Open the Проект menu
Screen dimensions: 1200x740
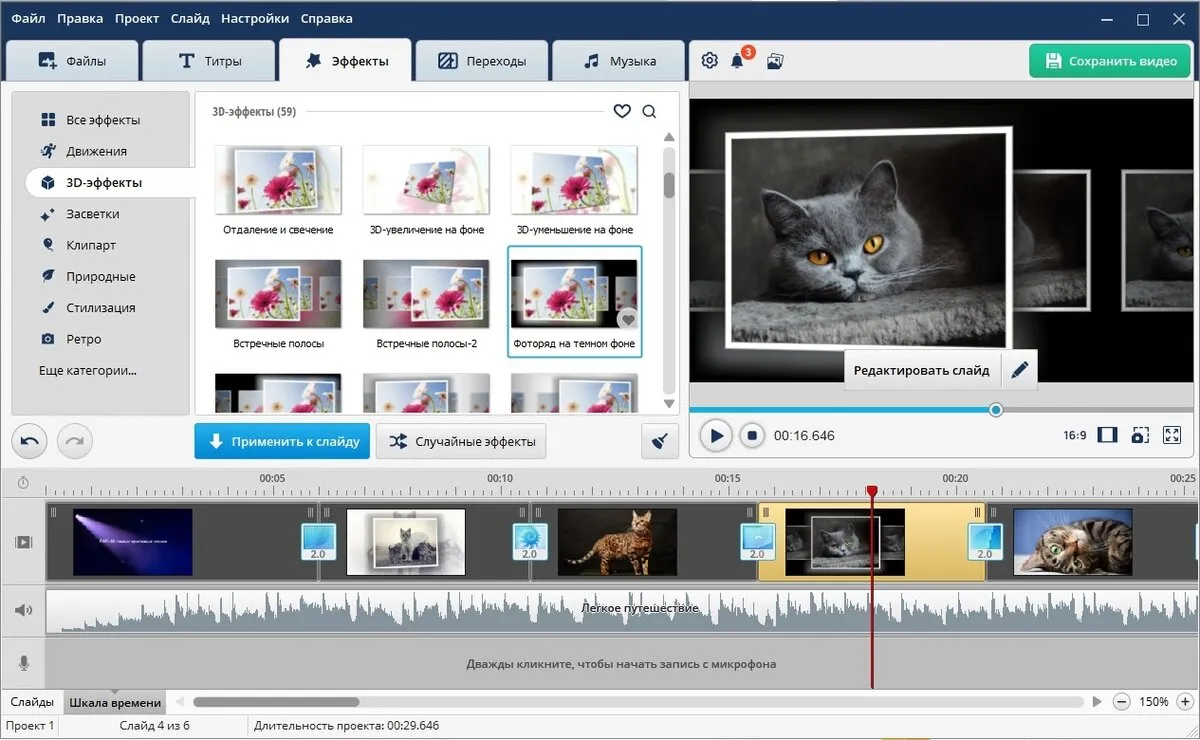(137, 18)
